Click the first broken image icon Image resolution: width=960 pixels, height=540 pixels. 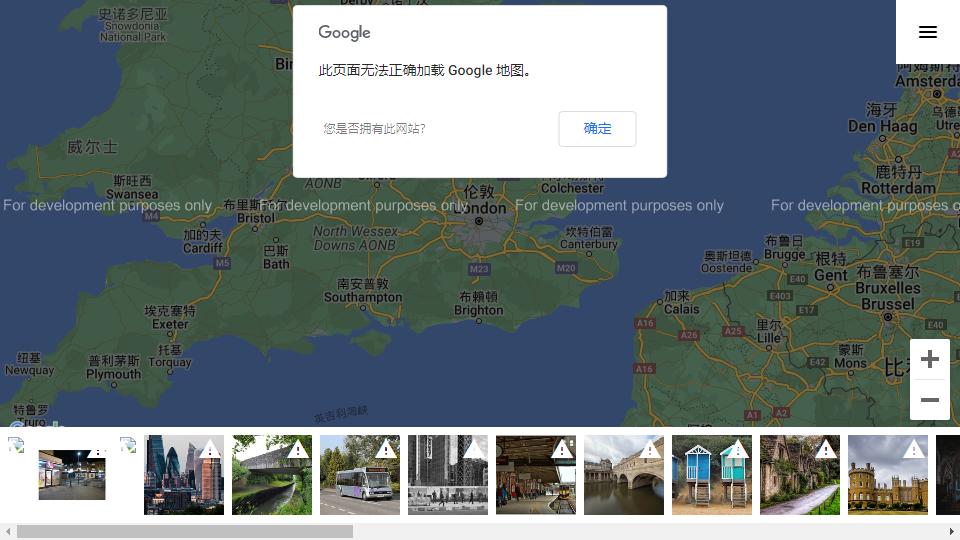(16, 445)
